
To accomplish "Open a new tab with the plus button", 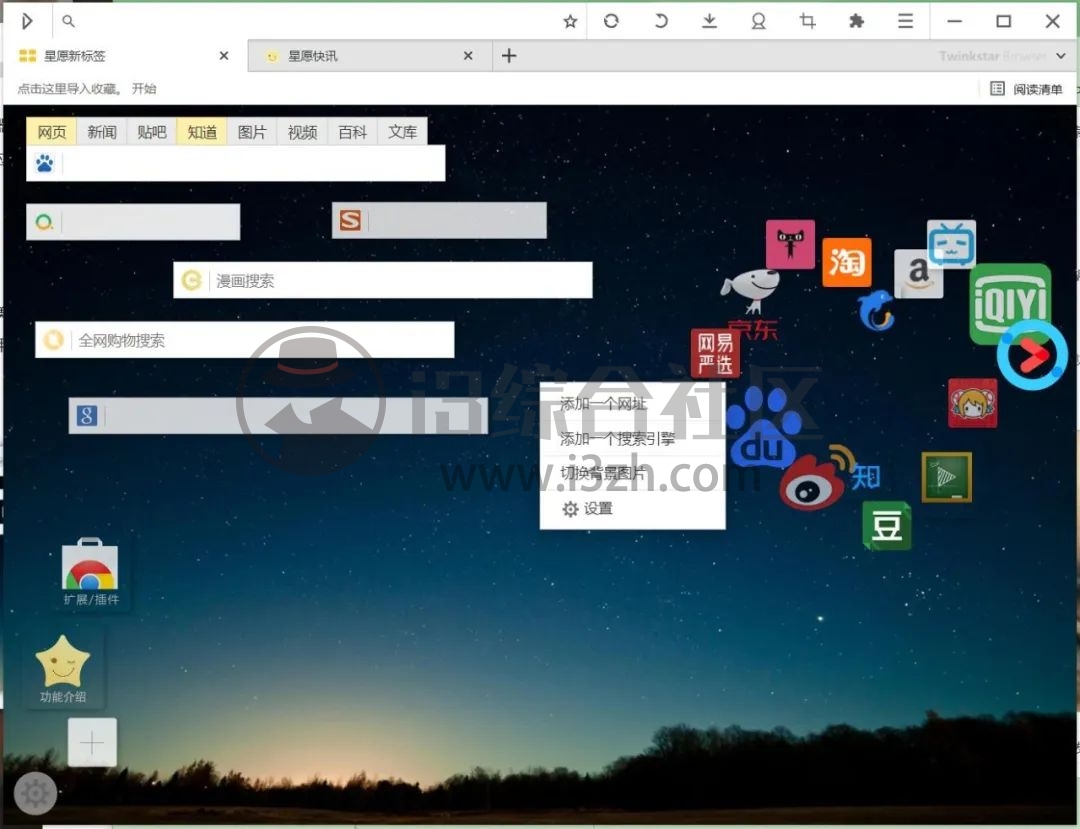I will tap(509, 56).
